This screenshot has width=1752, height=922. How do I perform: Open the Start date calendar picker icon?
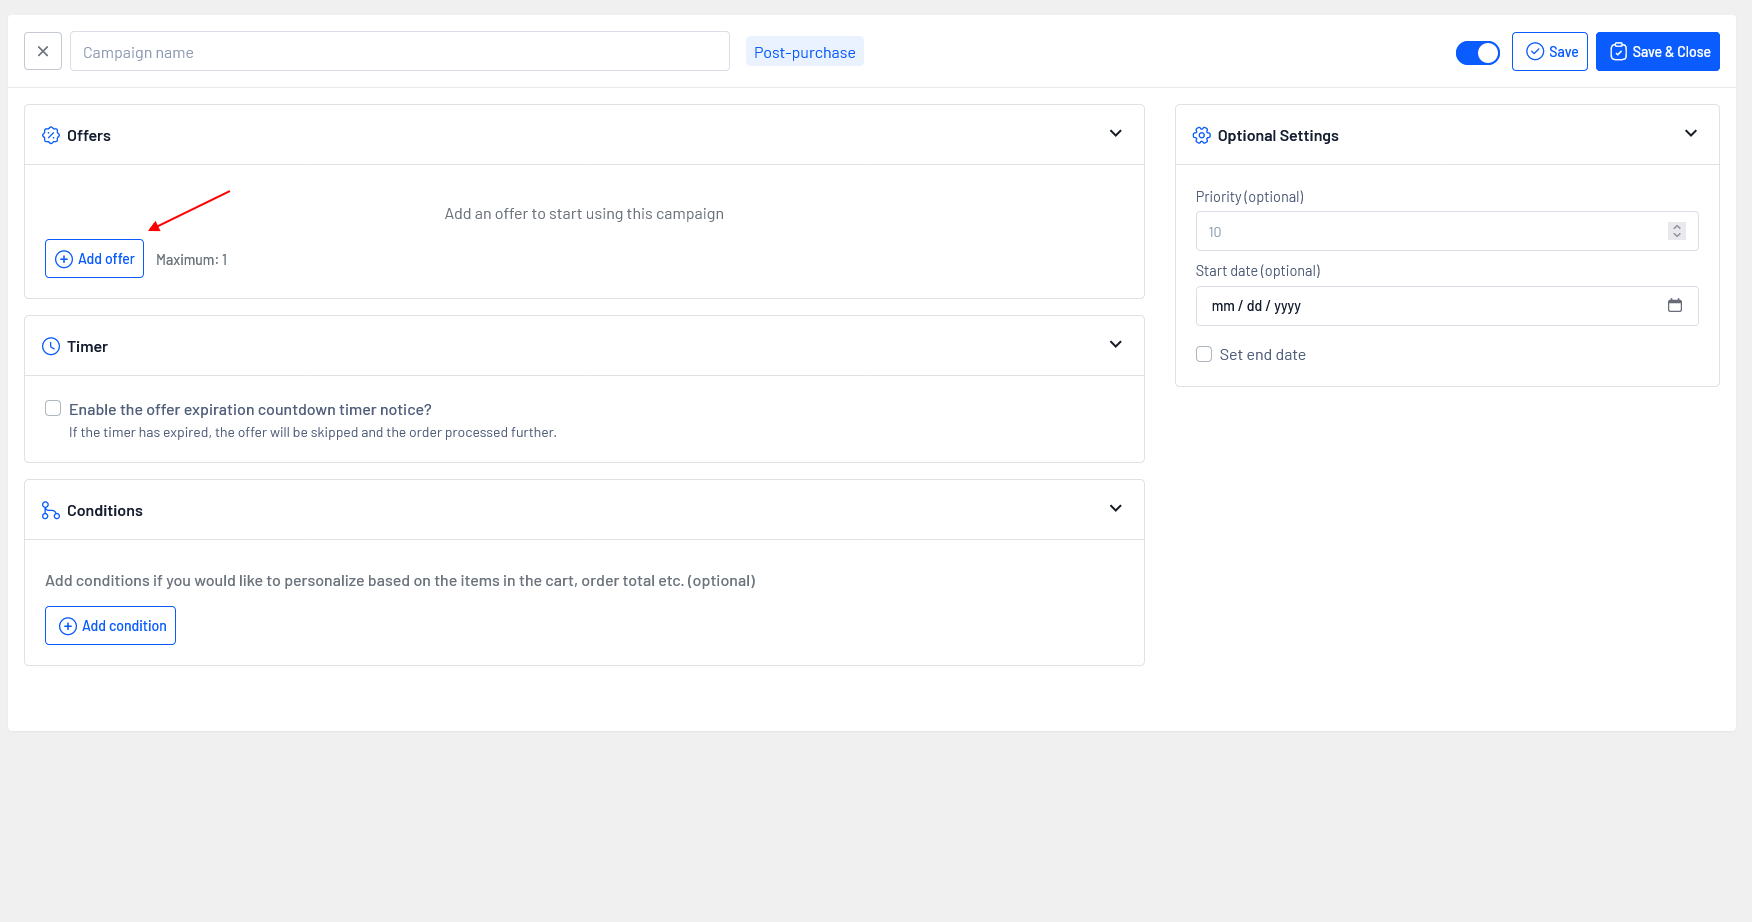(x=1674, y=305)
